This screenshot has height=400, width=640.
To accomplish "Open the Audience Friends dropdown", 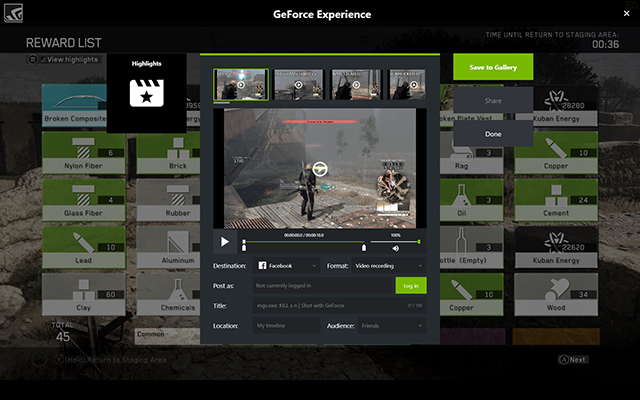I will point(392,326).
